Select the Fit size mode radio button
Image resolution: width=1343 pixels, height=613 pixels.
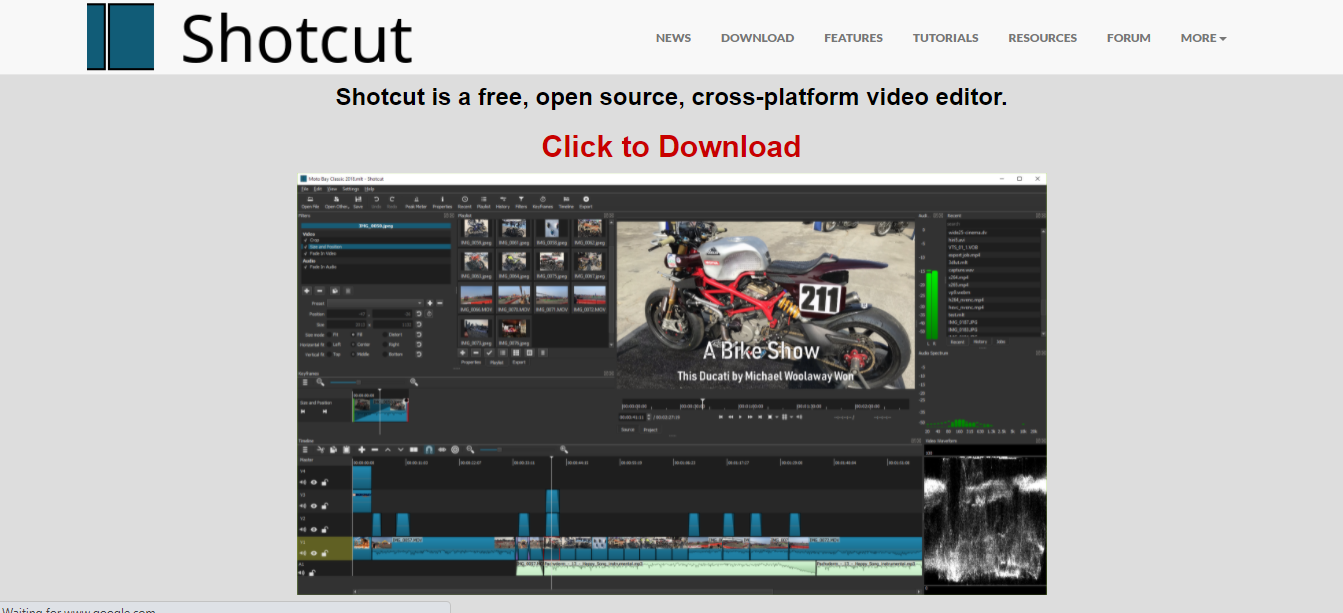(330, 335)
